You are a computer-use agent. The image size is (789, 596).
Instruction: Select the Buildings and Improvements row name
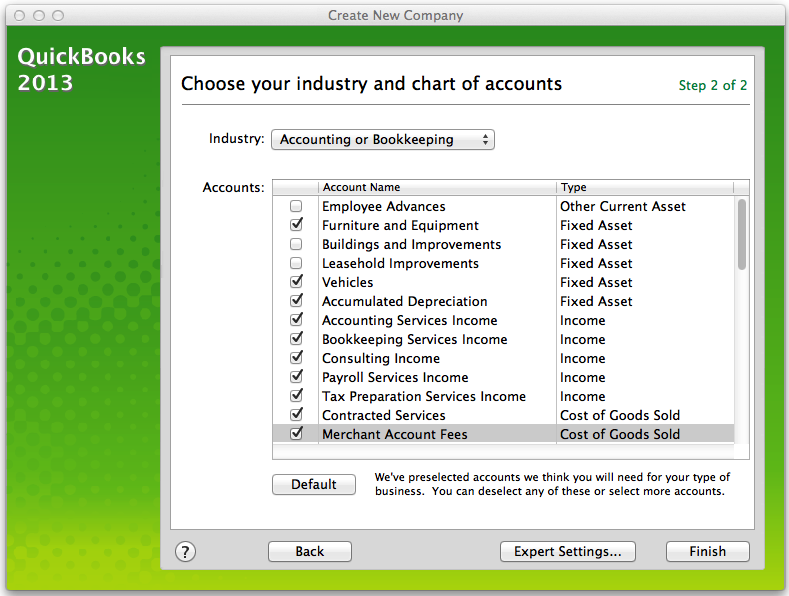tap(412, 245)
